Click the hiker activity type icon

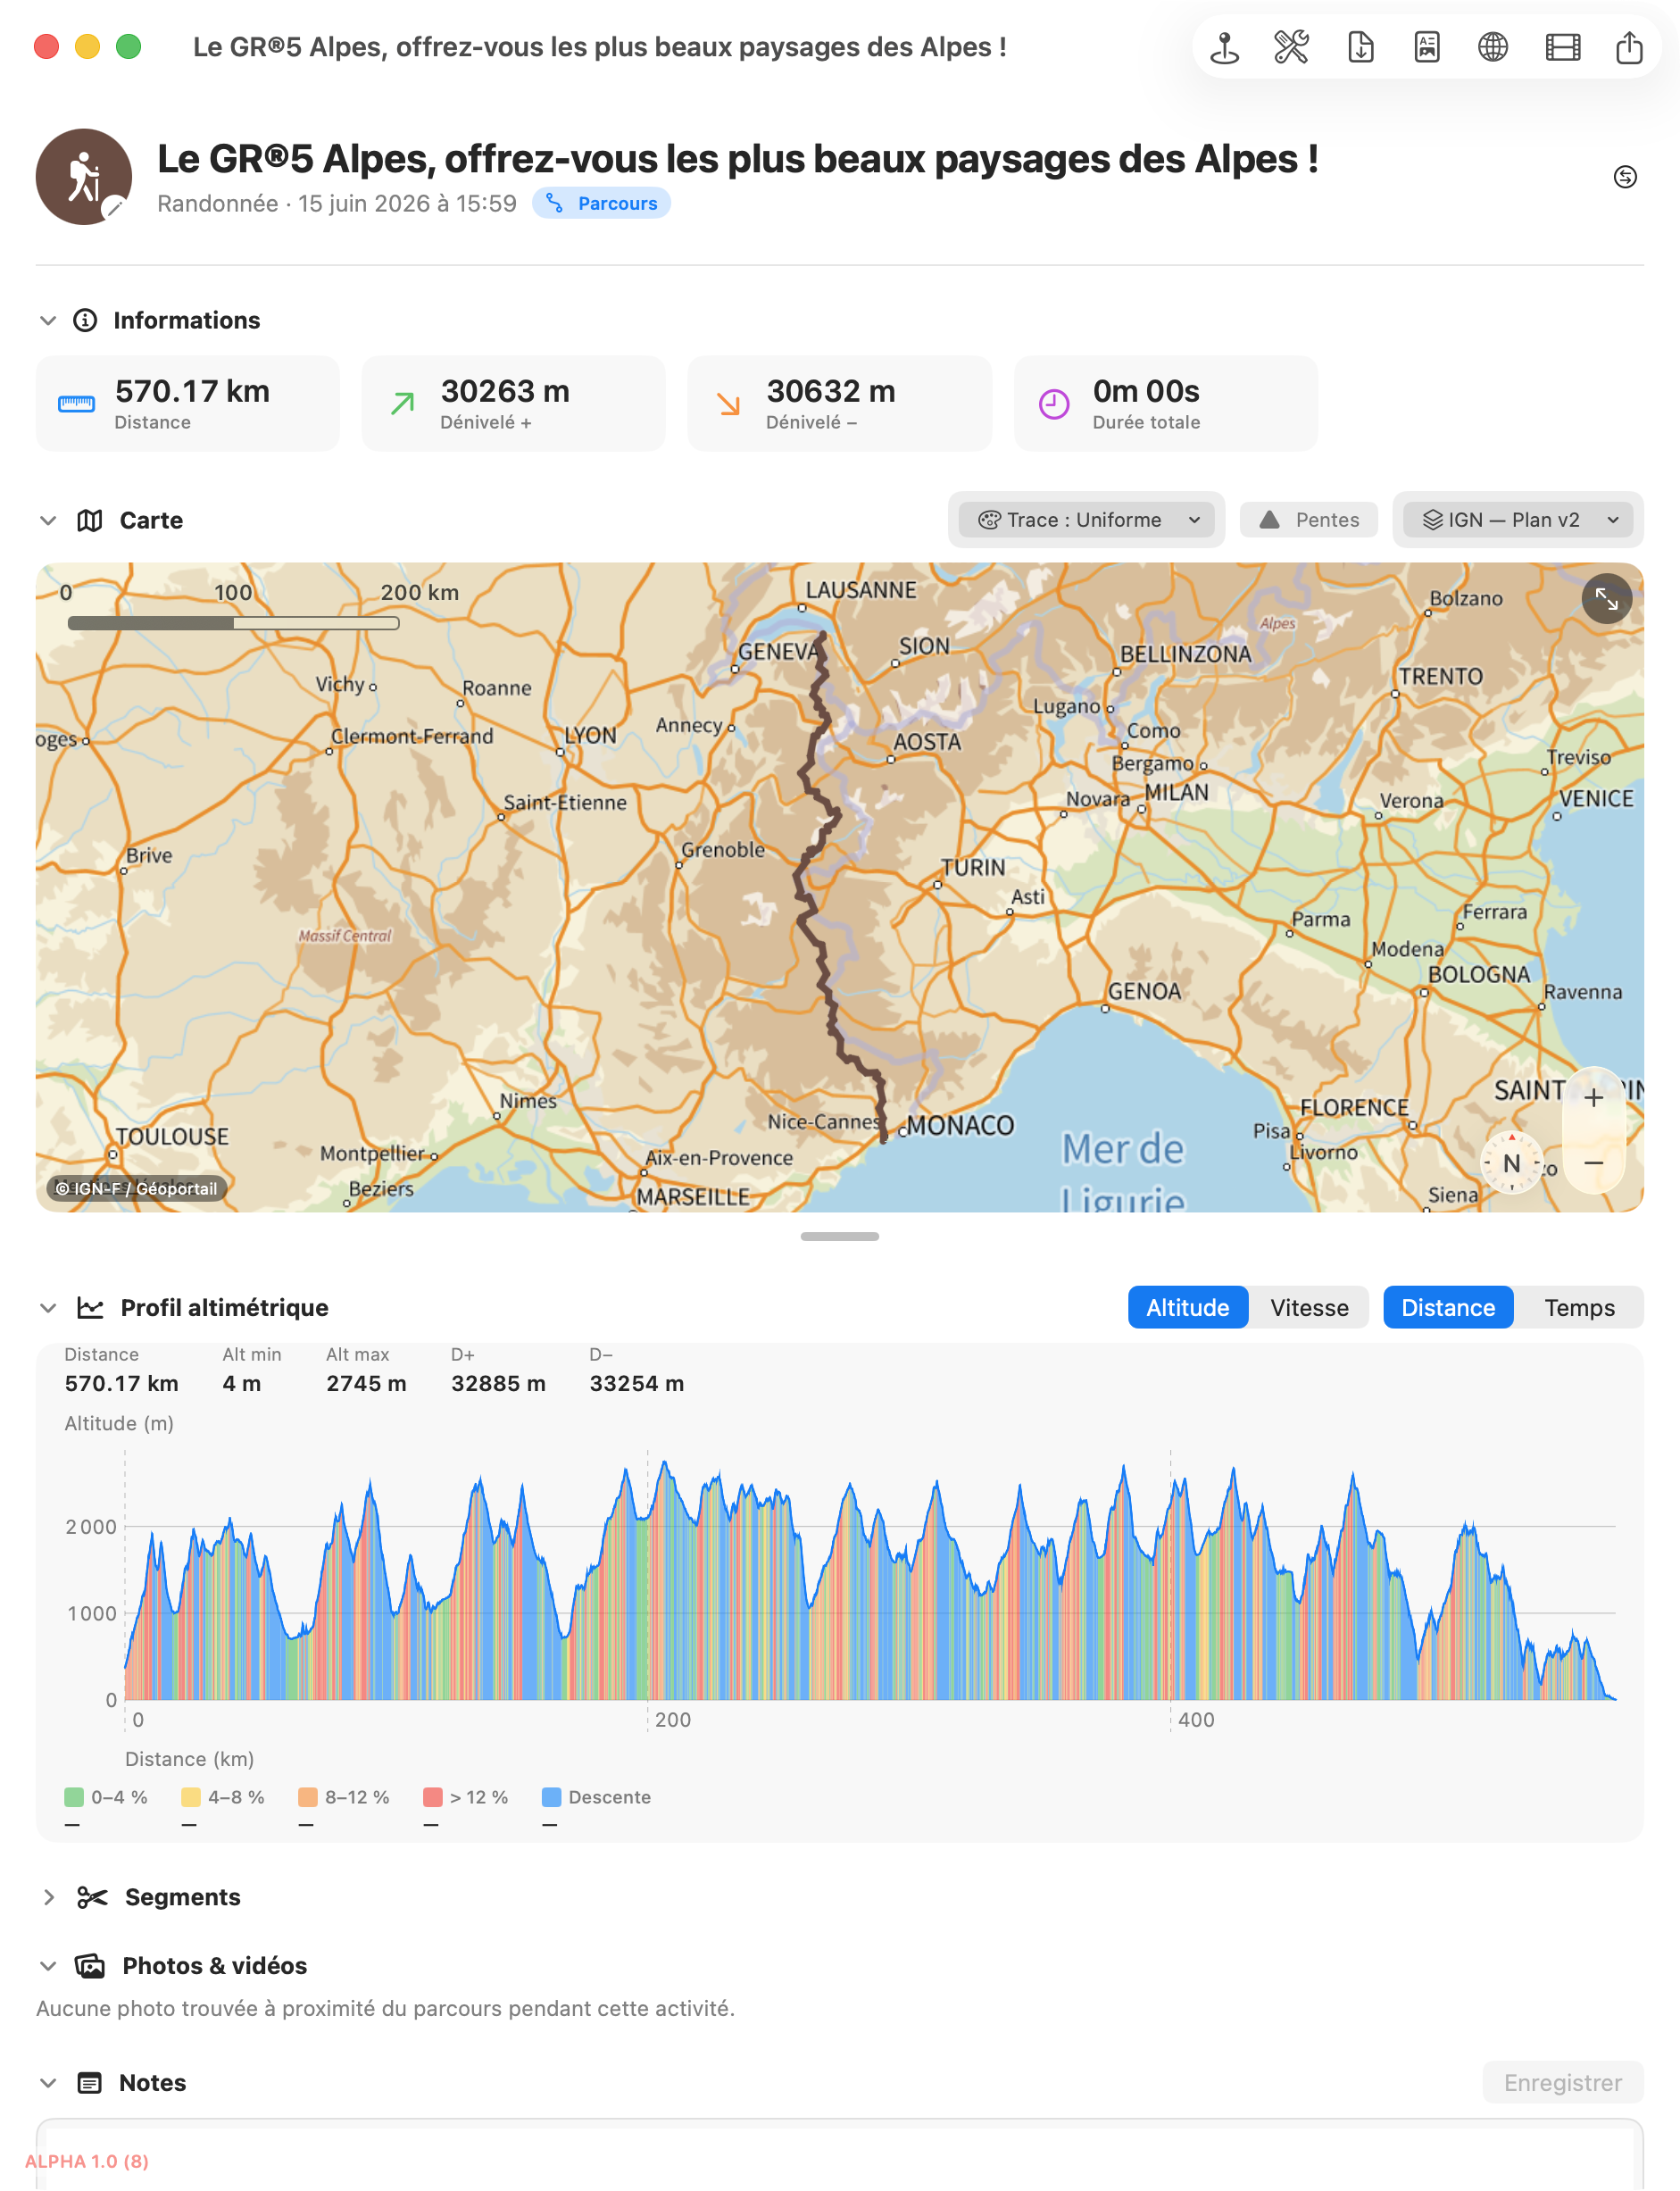tap(84, 177)
